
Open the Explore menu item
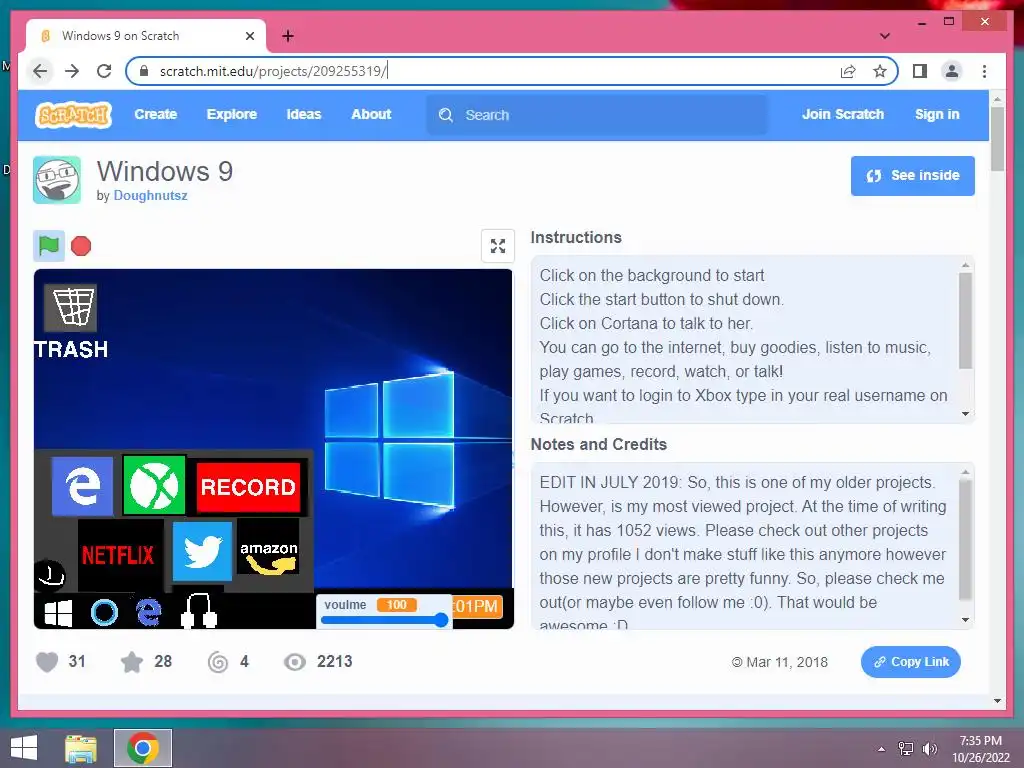pyautogui.click(x=232, y=114)
